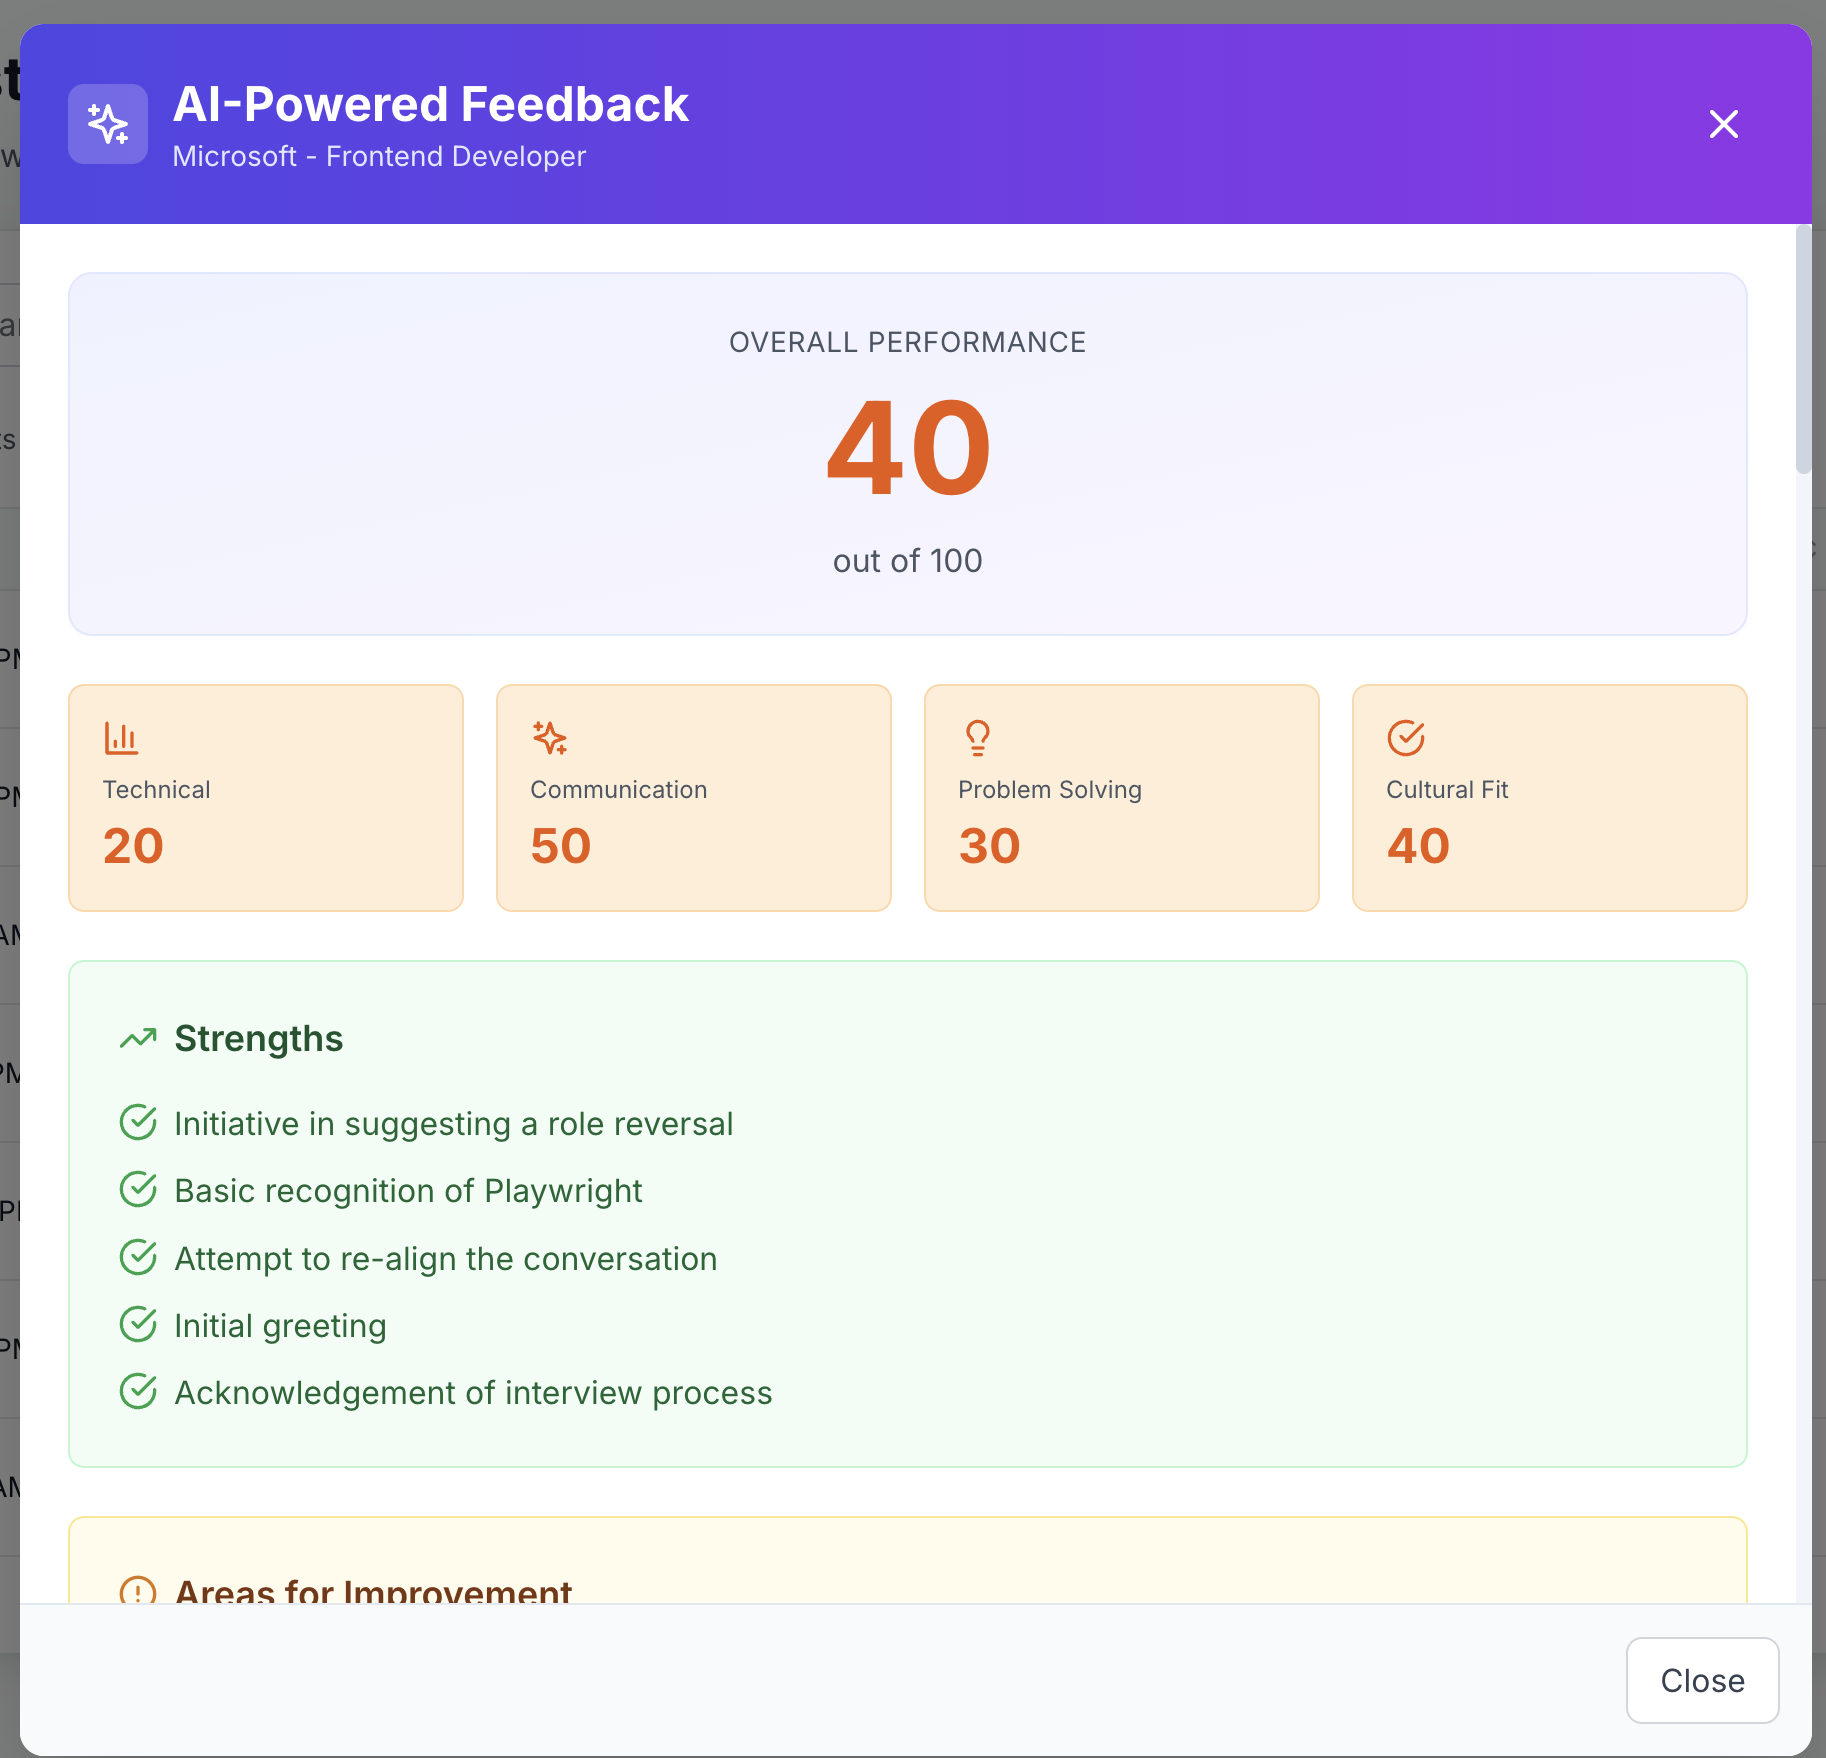Click Acknowledgement of interview process strength item
Screen dimensions: 1826x1758
pyautogui.click(x=473, y=1391)
